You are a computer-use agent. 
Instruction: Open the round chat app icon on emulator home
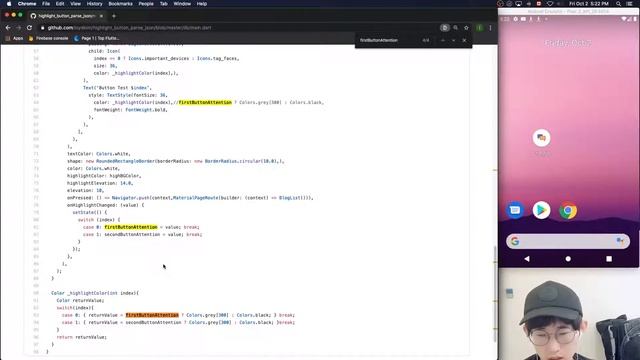click(542, 138)
